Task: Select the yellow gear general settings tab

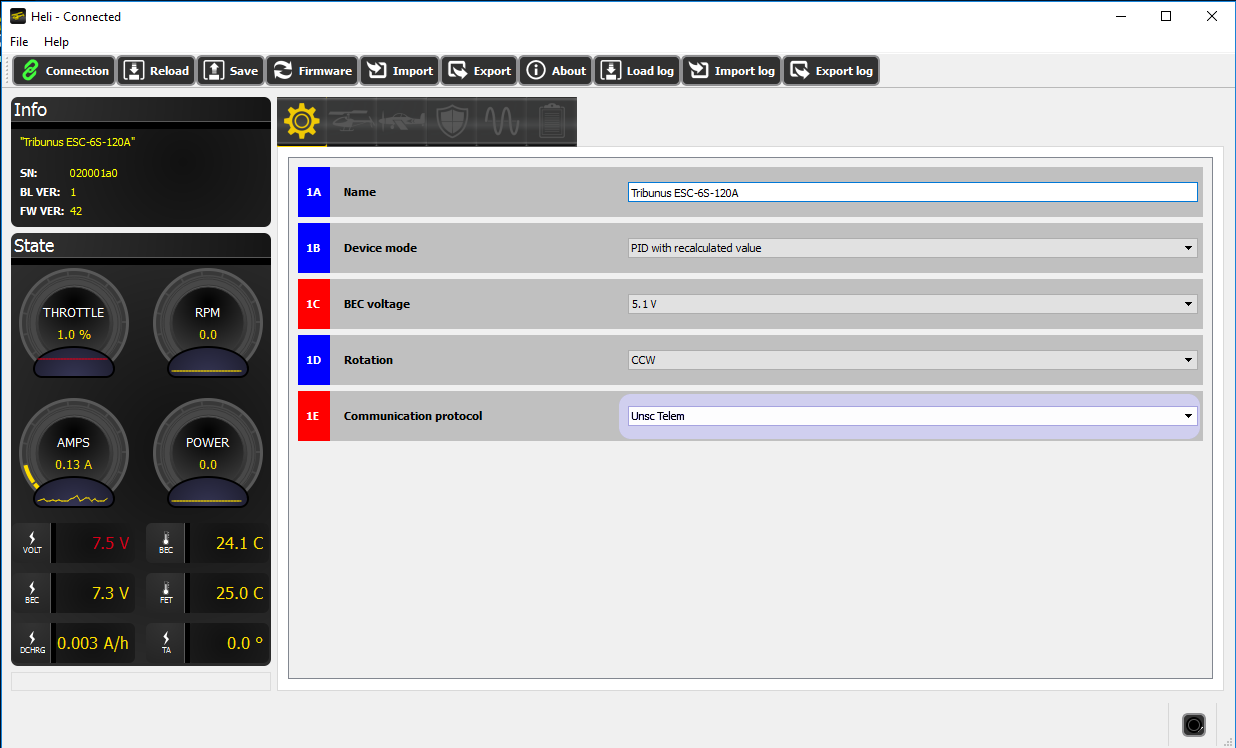Action: point(302,122)
